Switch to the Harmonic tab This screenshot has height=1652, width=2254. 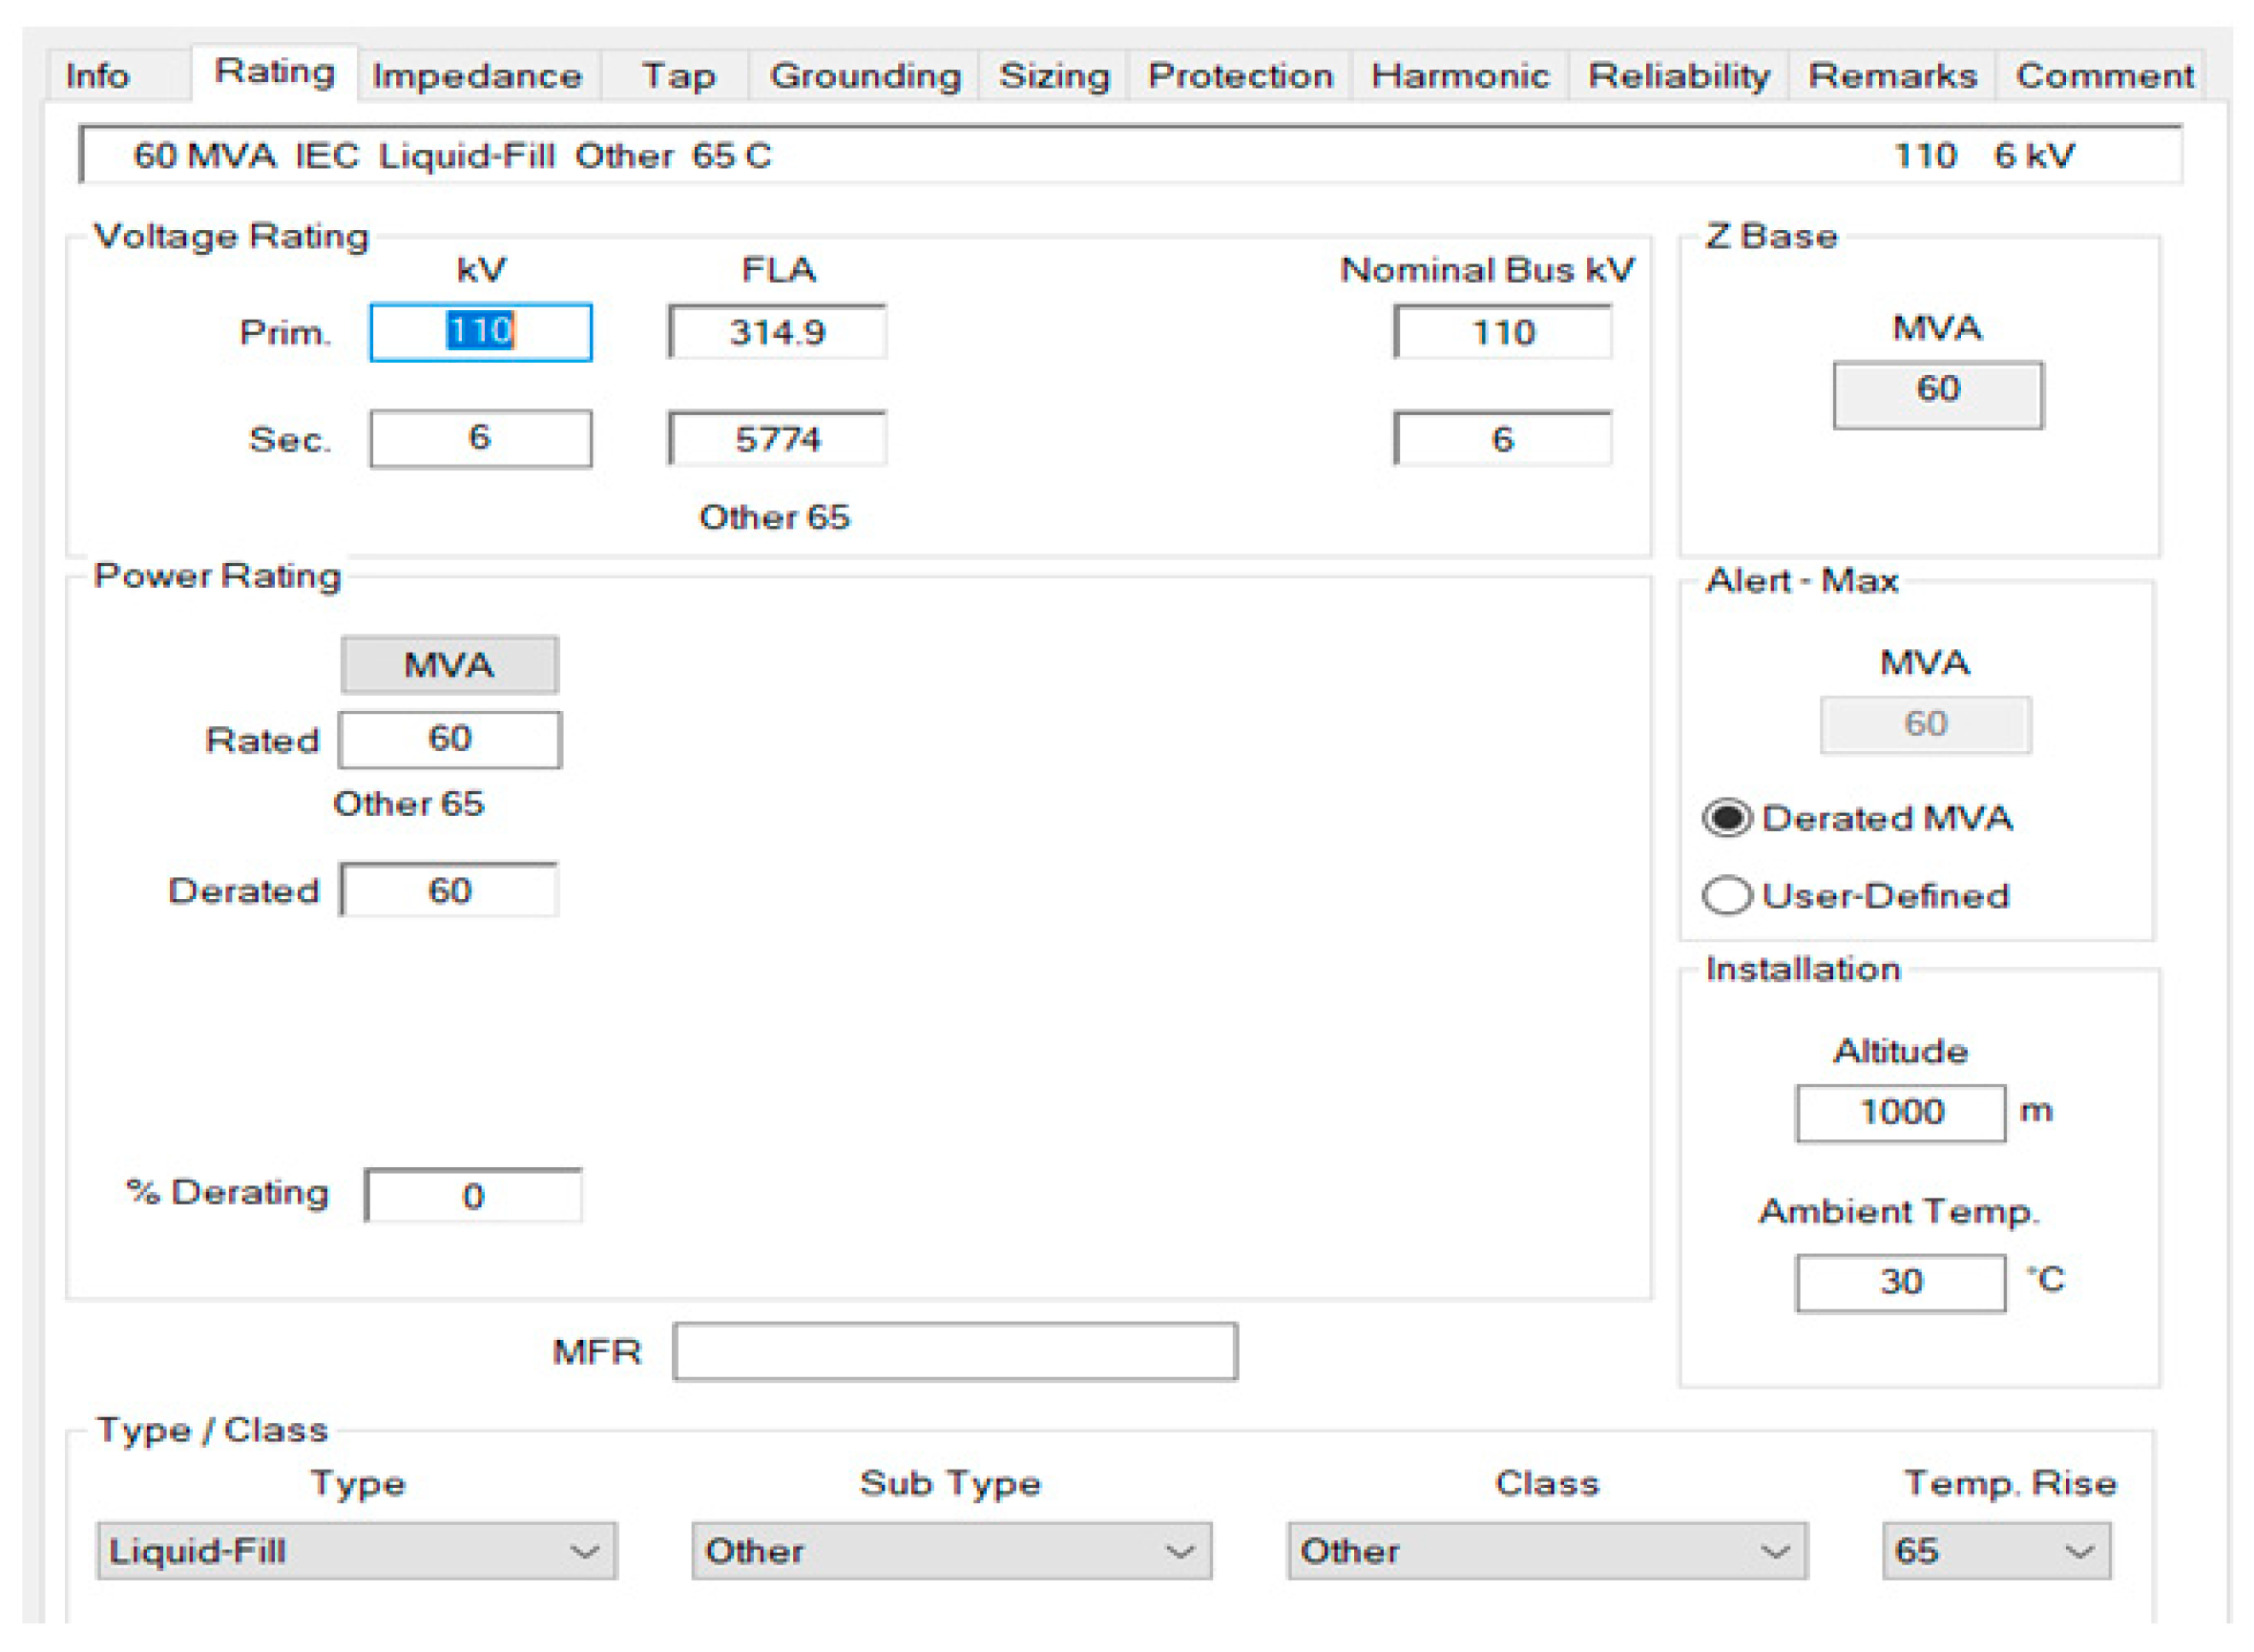(1460, 76)
